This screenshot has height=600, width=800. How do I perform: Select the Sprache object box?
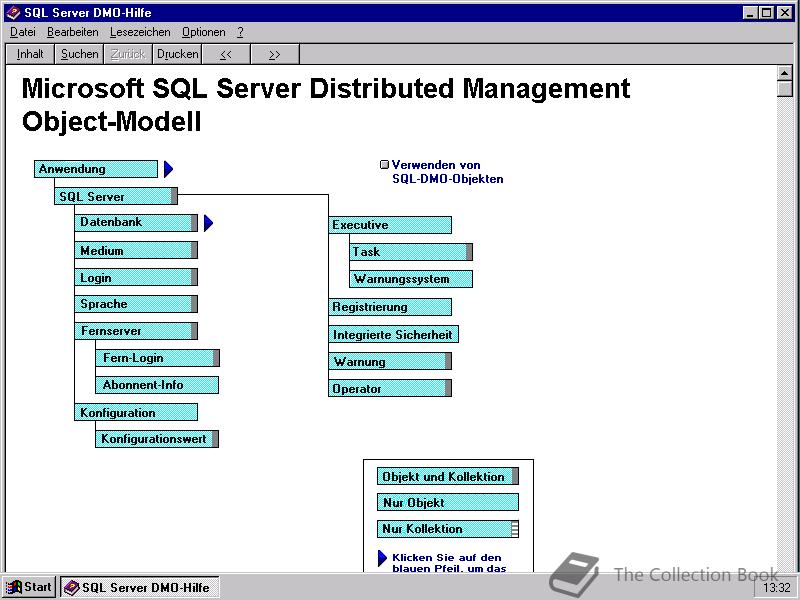point(136,304)
